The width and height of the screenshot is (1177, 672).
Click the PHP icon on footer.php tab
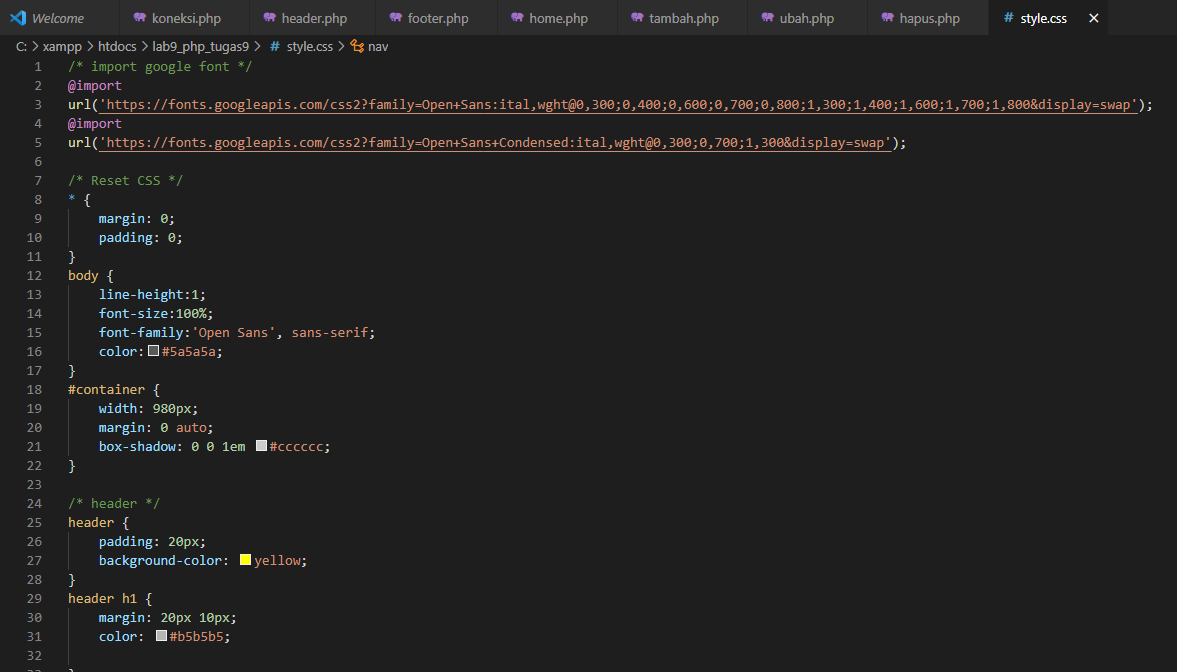tap(394, 17)
